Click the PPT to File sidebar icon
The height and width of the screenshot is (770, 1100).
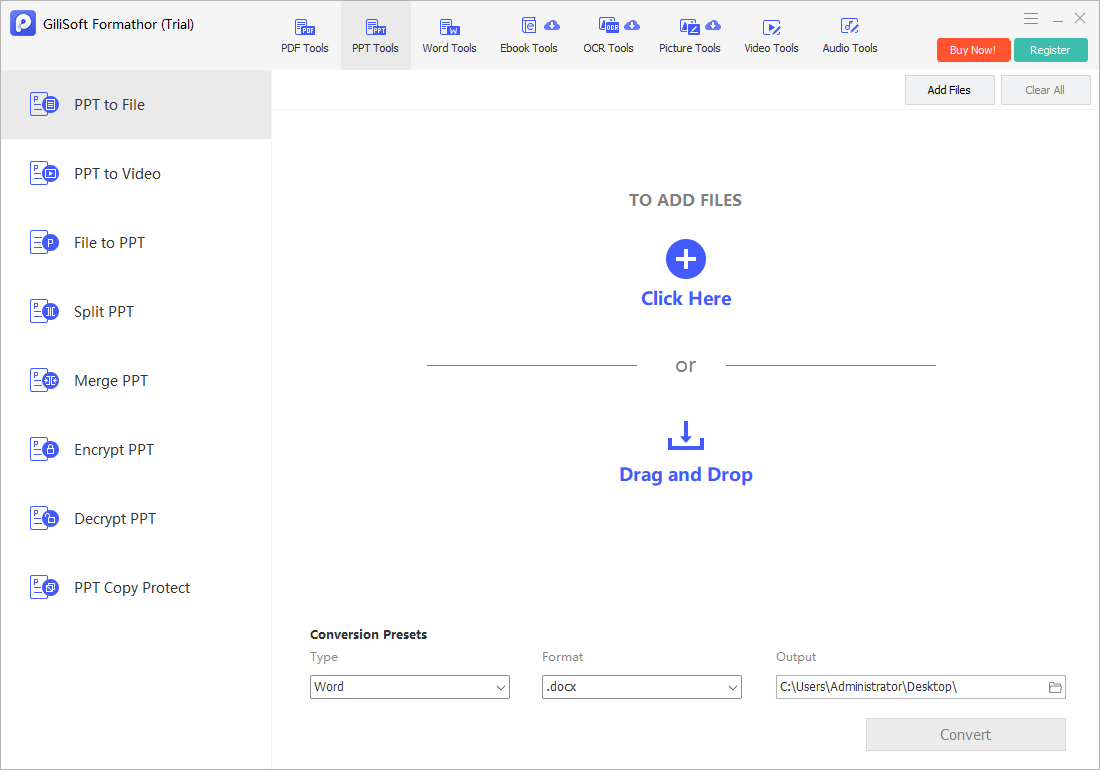[44, 104]
